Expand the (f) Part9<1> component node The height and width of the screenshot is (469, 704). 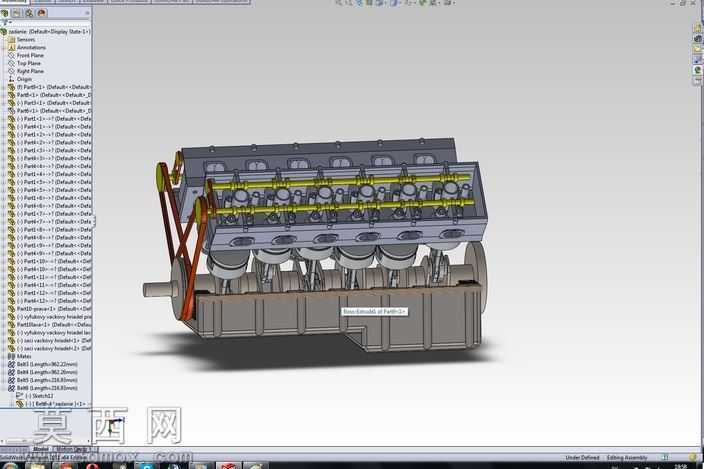(x=4, y=87)
